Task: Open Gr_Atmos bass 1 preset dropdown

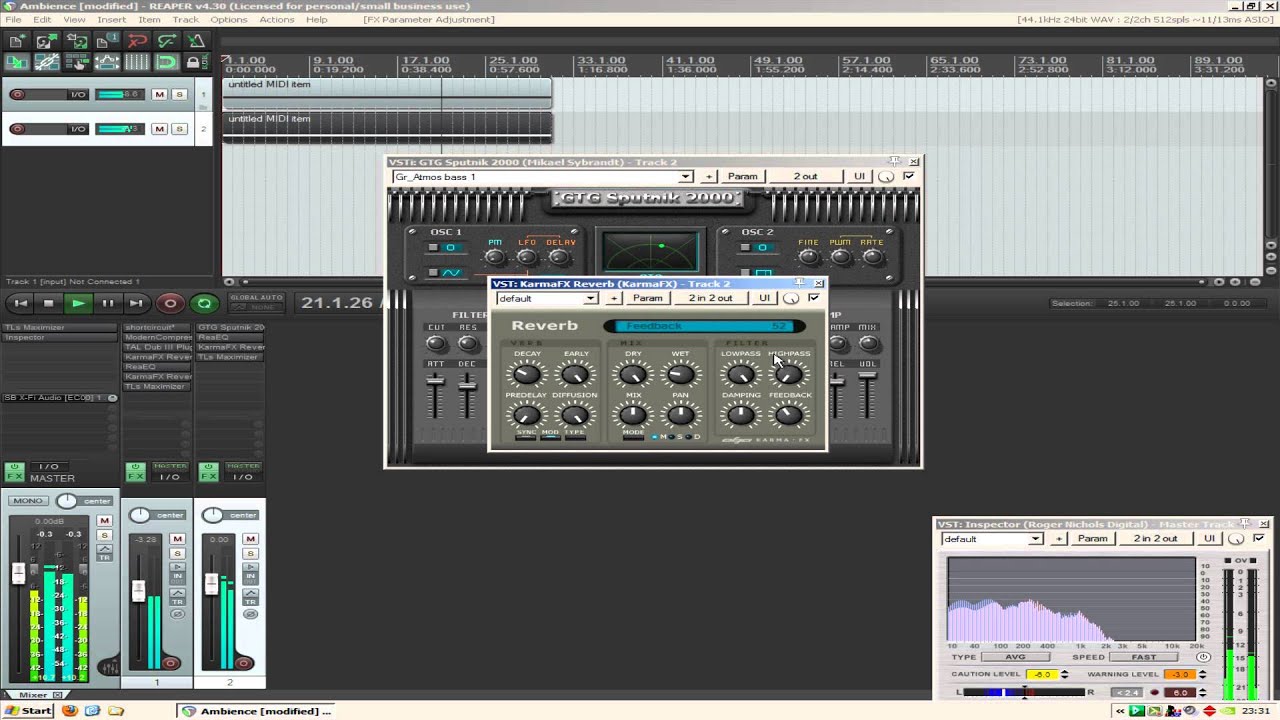Action: pyautogui.click(x=685, y=177)
